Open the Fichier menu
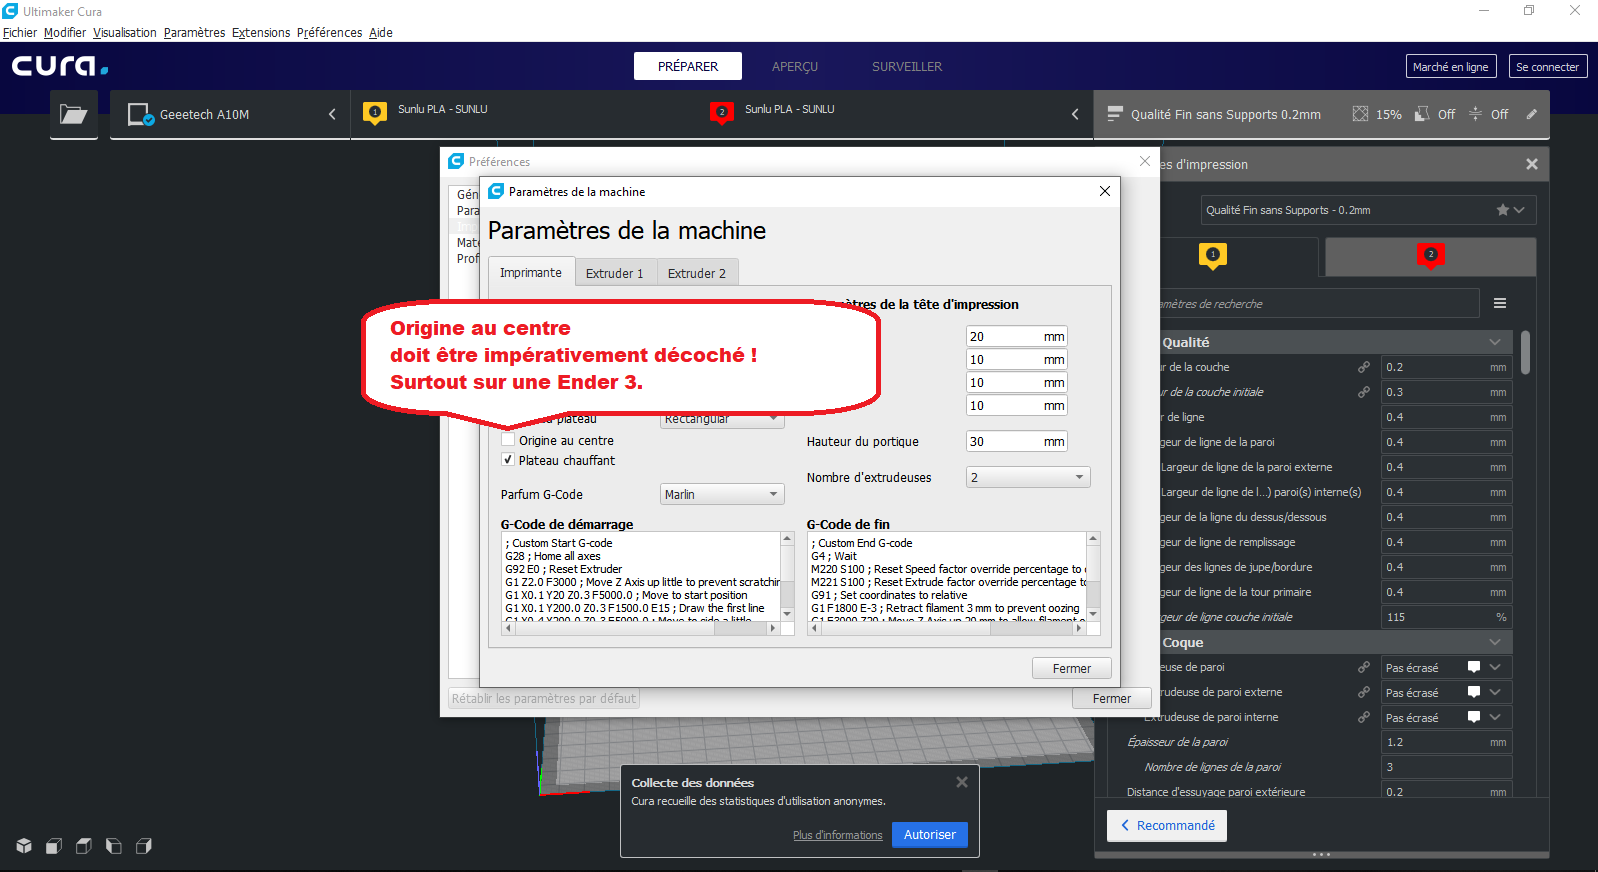Viewport: 1598px width, 872px height. pyautogui.click(x=20, y=32)
